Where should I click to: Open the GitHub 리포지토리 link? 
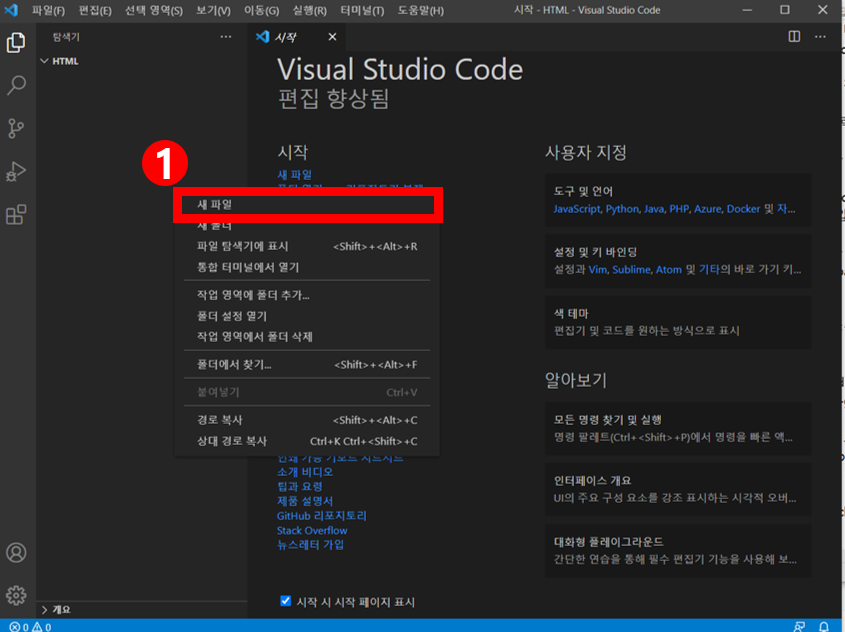(x=322, y=516)
